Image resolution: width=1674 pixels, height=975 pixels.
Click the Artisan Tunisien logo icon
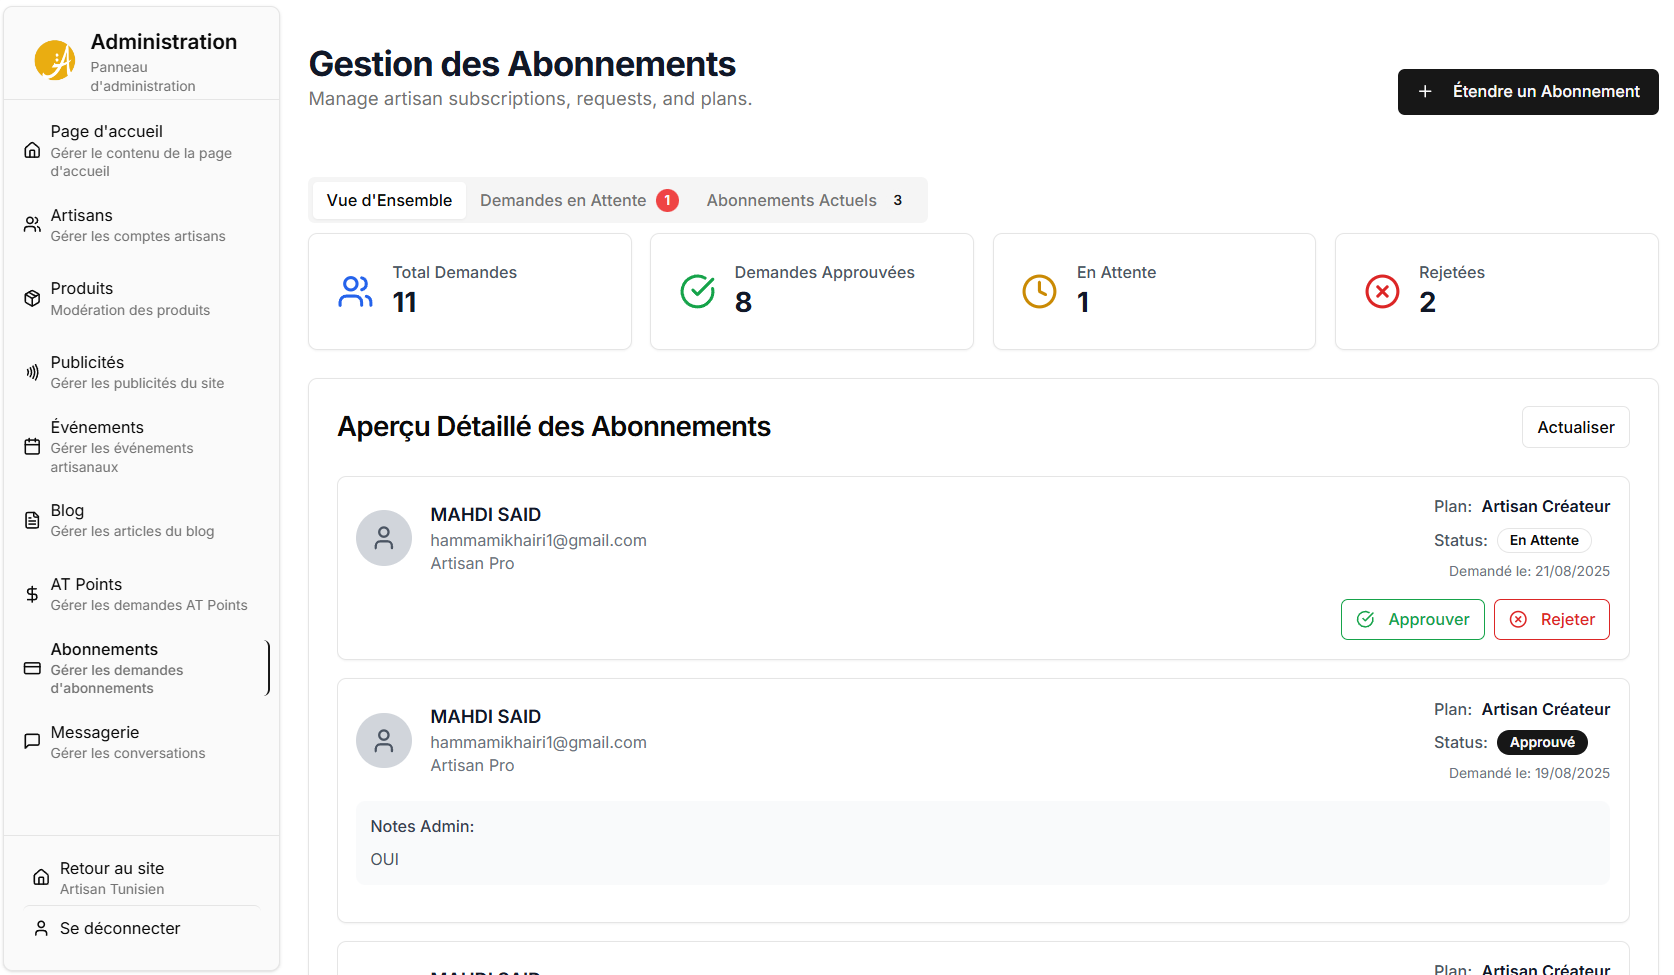pos(55,60)
